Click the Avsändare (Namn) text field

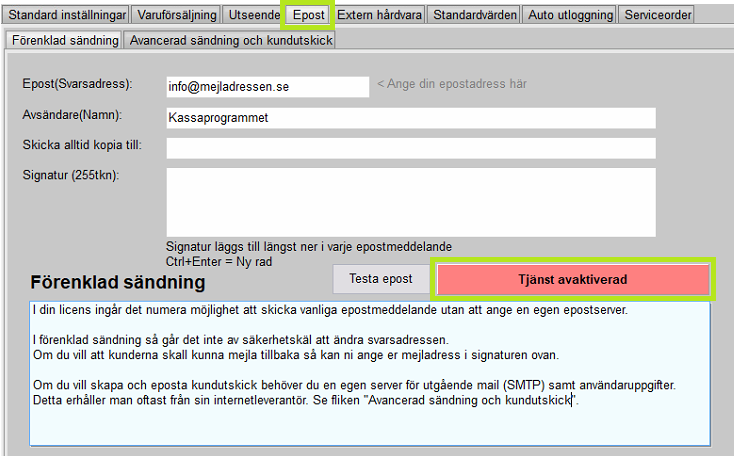tap(410, 118)
